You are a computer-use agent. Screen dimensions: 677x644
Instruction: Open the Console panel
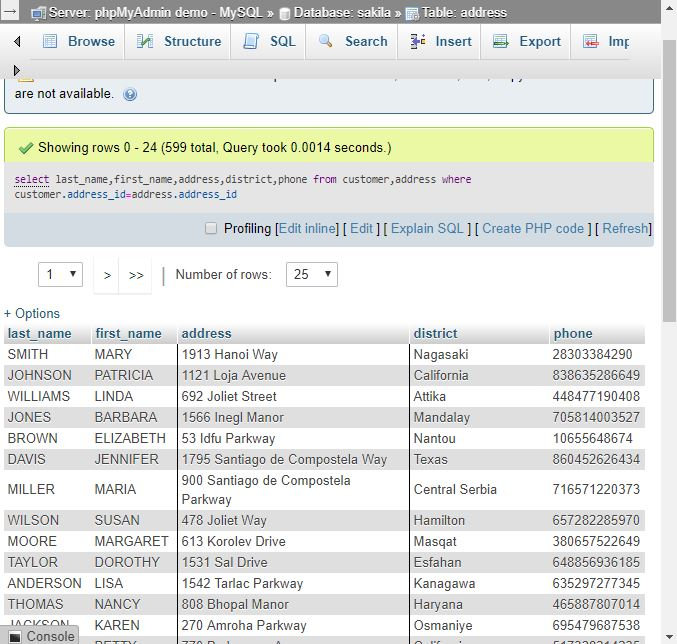click(40, 636)
